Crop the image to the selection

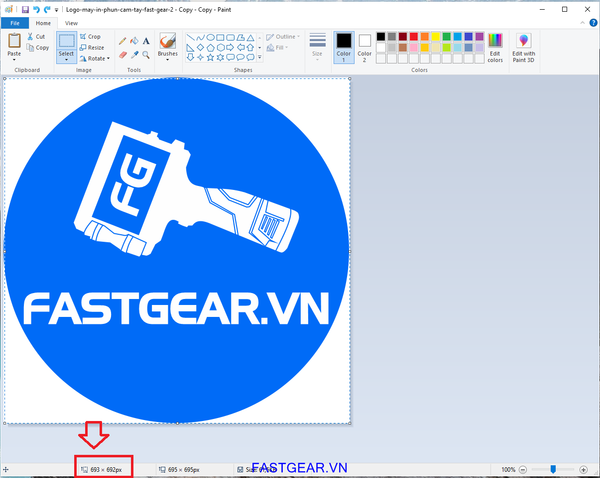click(x=90, y=36)
